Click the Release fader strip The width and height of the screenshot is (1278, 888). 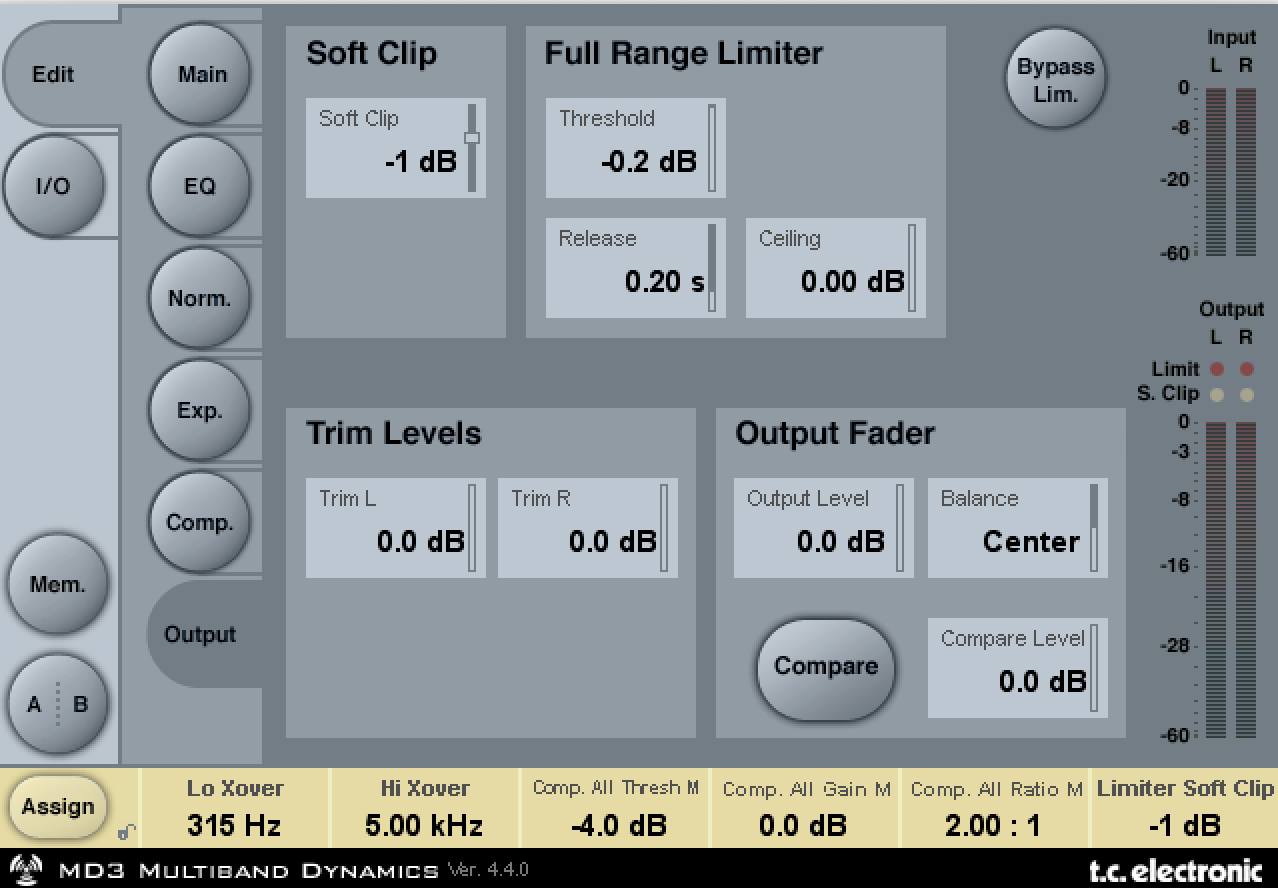click(x=713, y=268)
